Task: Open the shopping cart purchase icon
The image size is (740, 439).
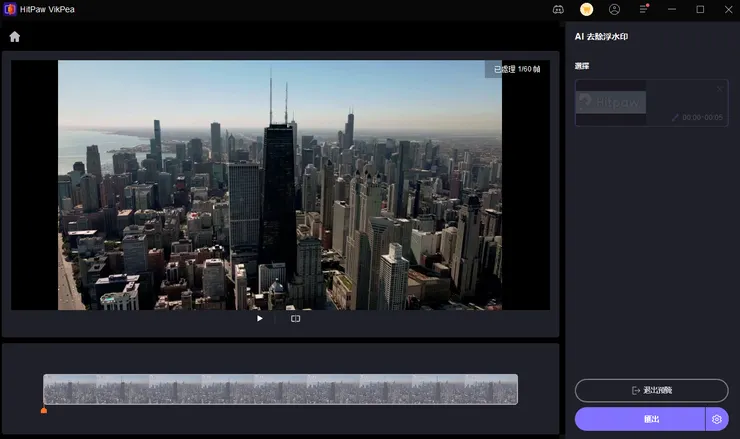Action: 587,9
